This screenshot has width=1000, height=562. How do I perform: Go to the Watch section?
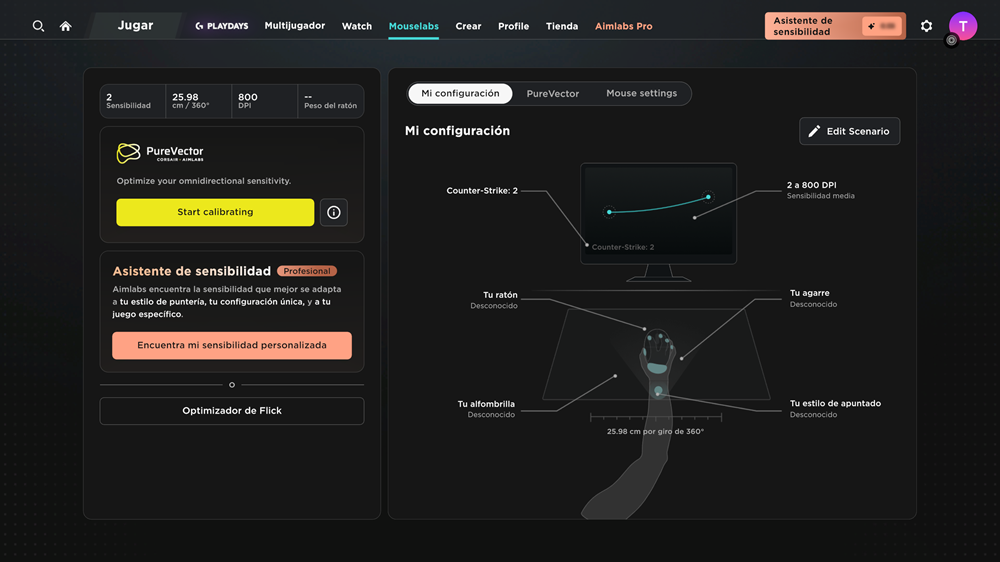(x=357, y=26)
